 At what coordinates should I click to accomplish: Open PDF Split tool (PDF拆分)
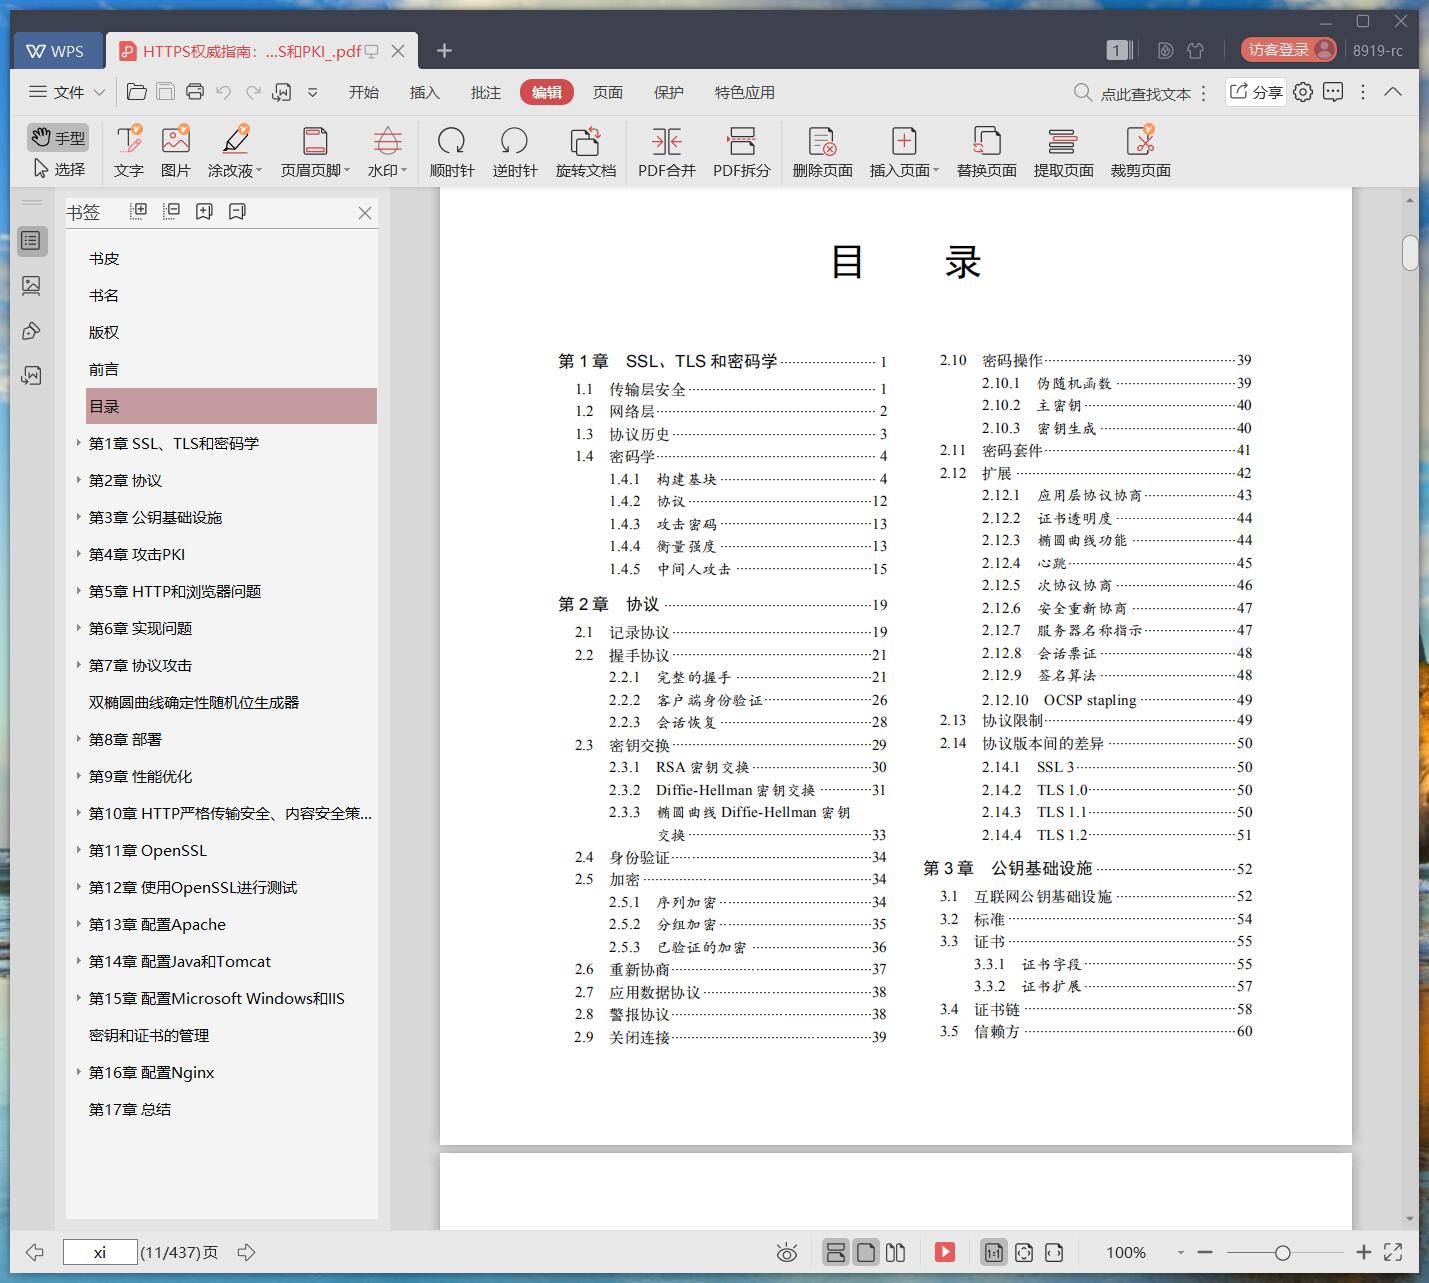[742, 152]
